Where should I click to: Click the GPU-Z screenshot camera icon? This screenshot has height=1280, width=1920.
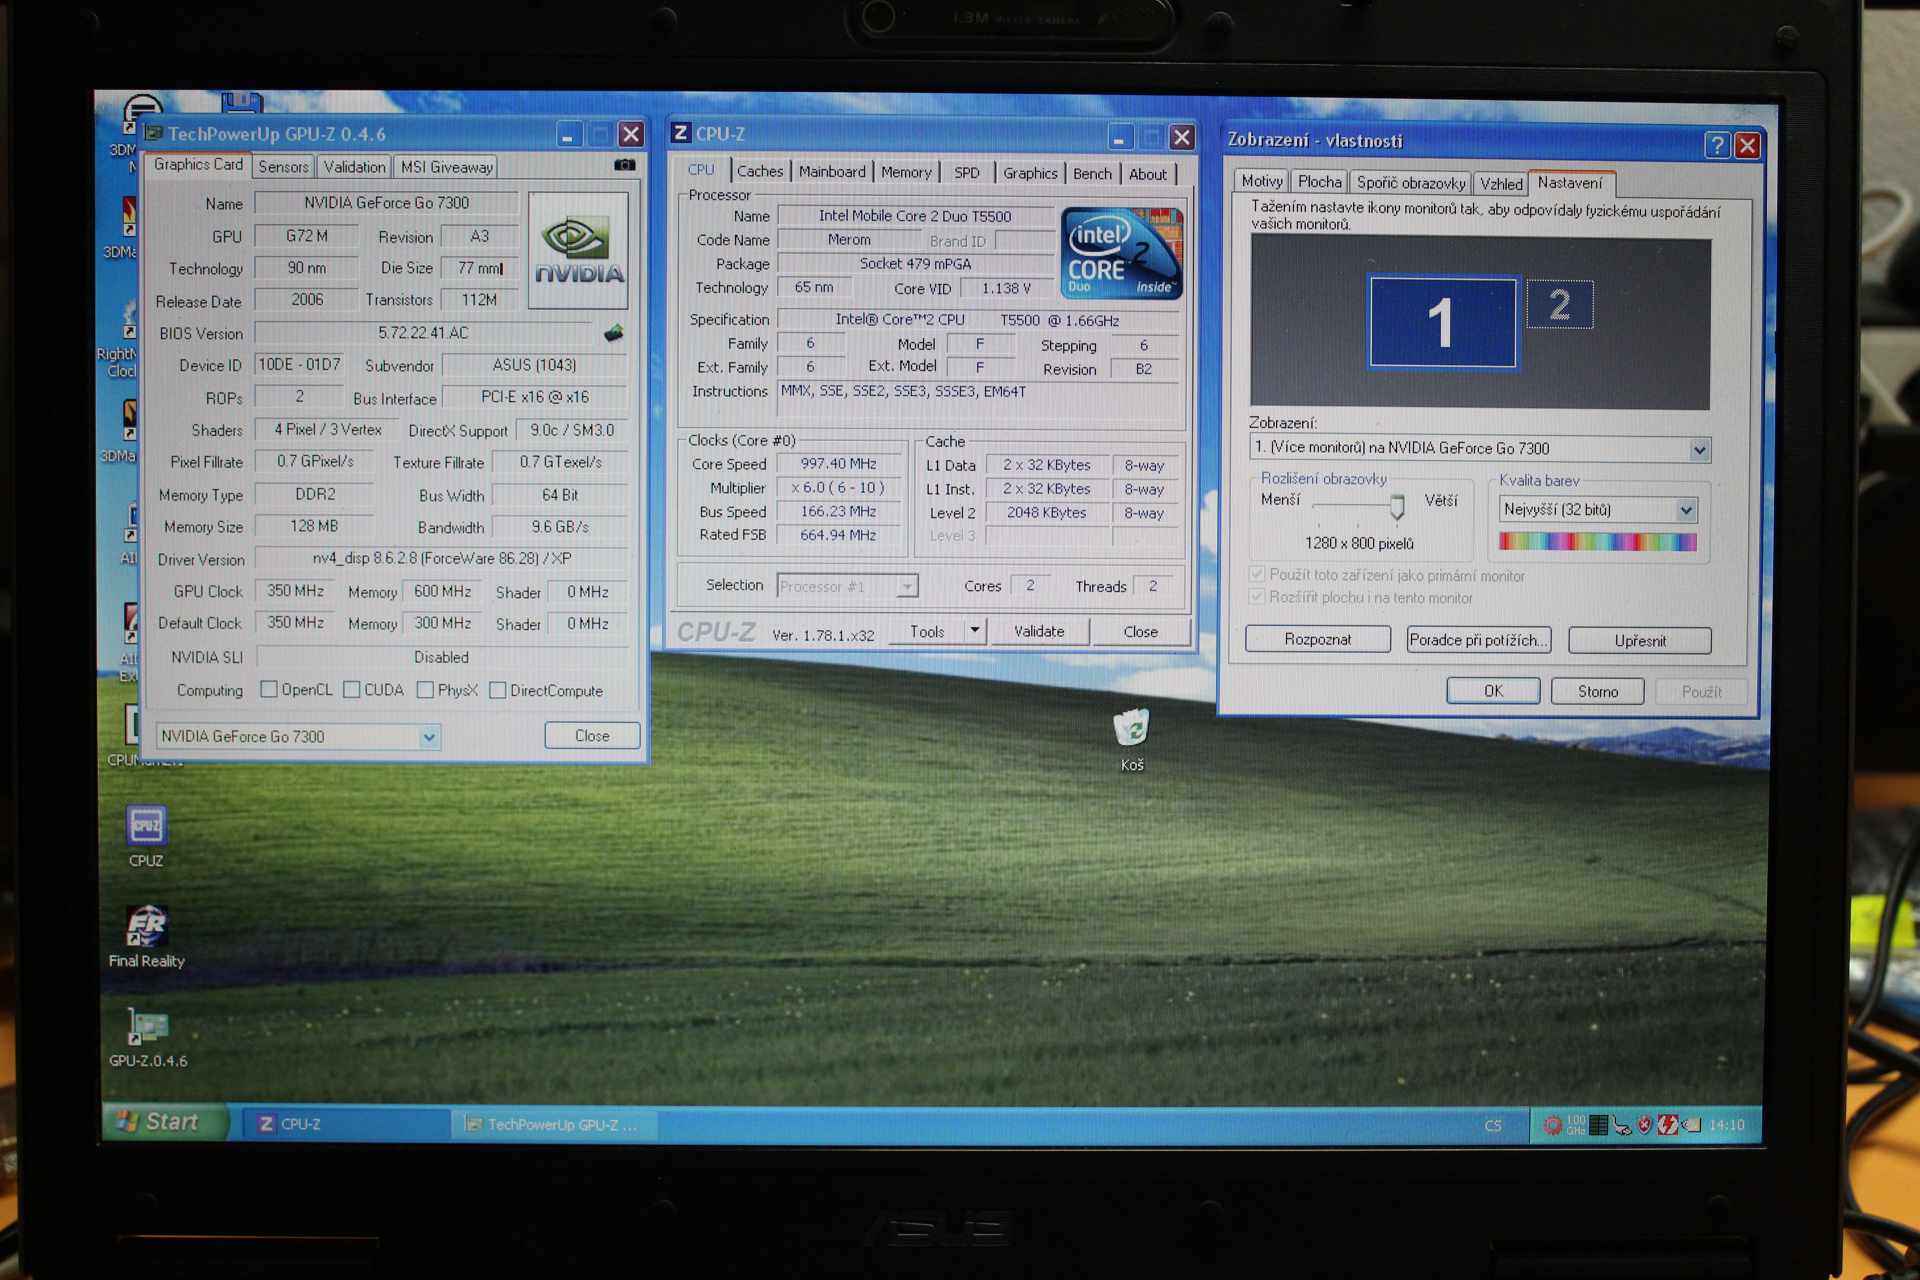[x=624, y=165]
